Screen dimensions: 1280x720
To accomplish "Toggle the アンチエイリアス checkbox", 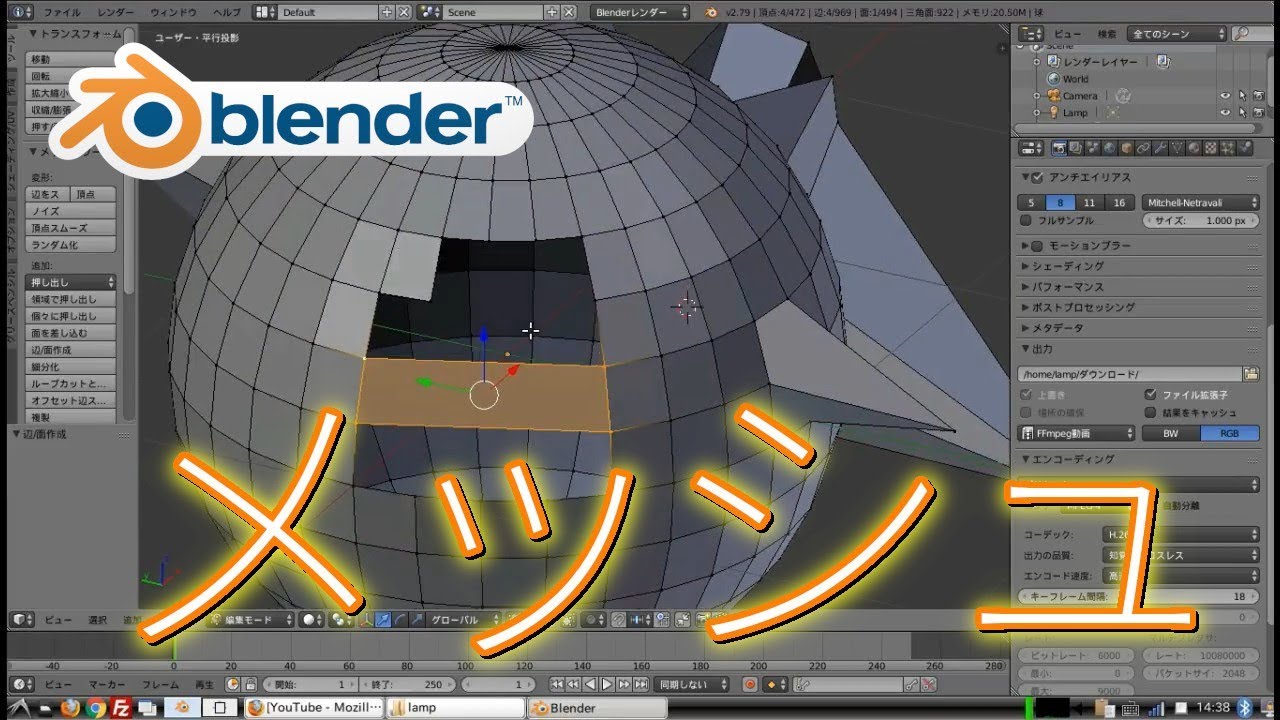I will click(1037, 177).
